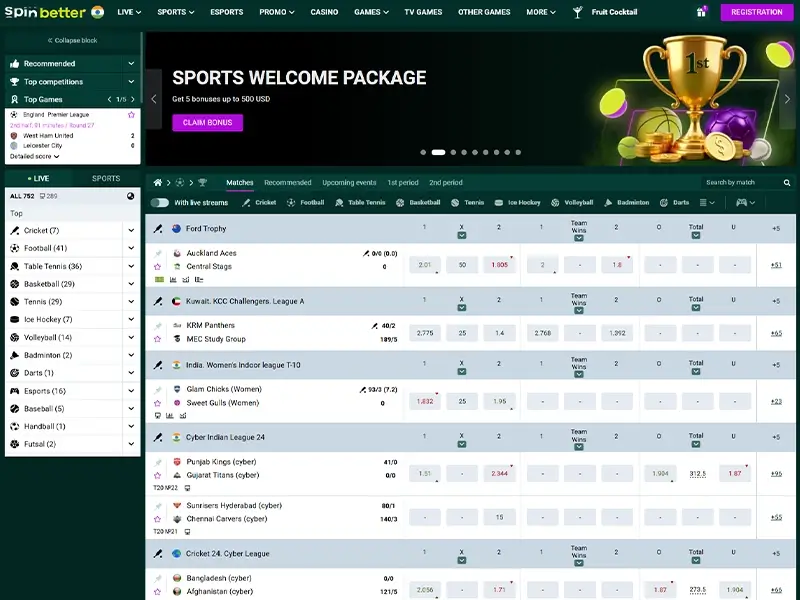
Task: Click the Spinbetter logo
Action: click(x=45, y=12)
